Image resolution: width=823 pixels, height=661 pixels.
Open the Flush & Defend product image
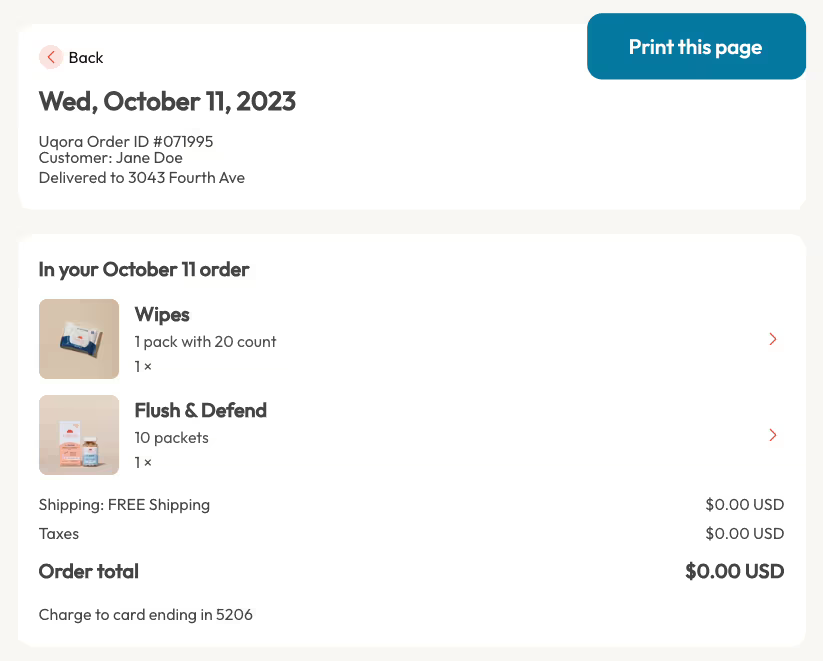point(79,435)
